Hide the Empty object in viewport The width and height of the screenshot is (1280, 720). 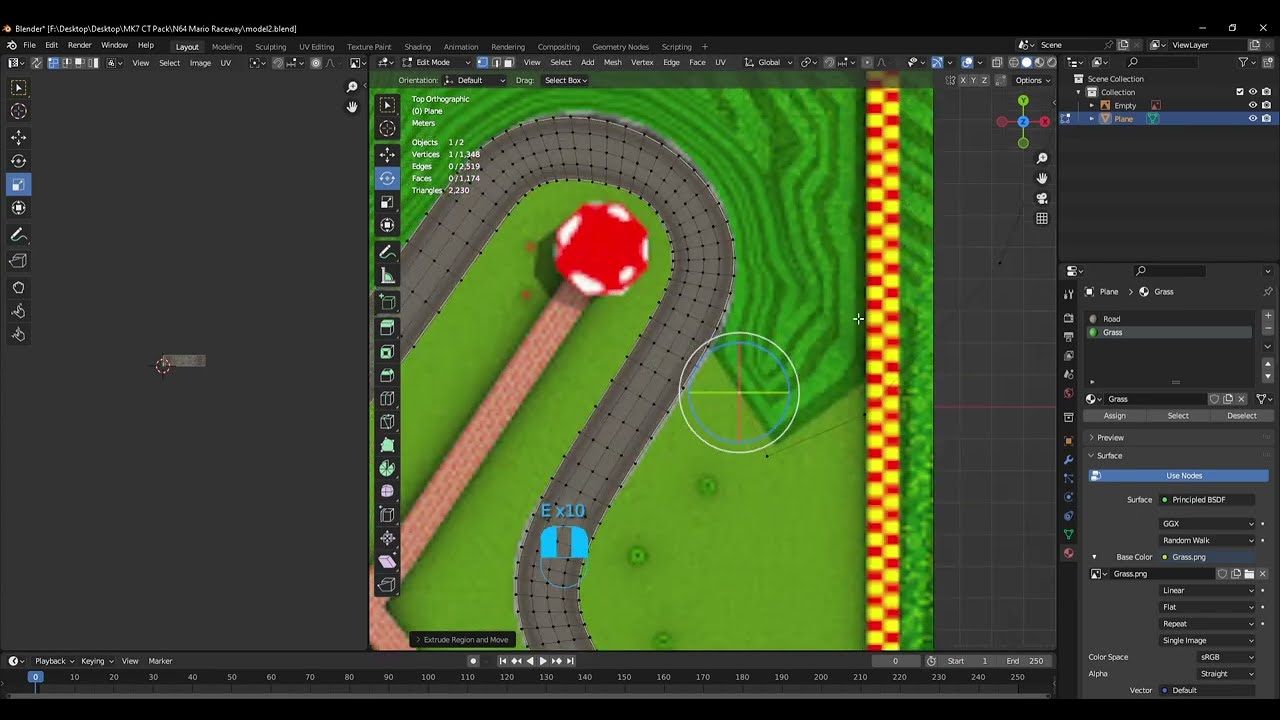[x=1252, y=105]
